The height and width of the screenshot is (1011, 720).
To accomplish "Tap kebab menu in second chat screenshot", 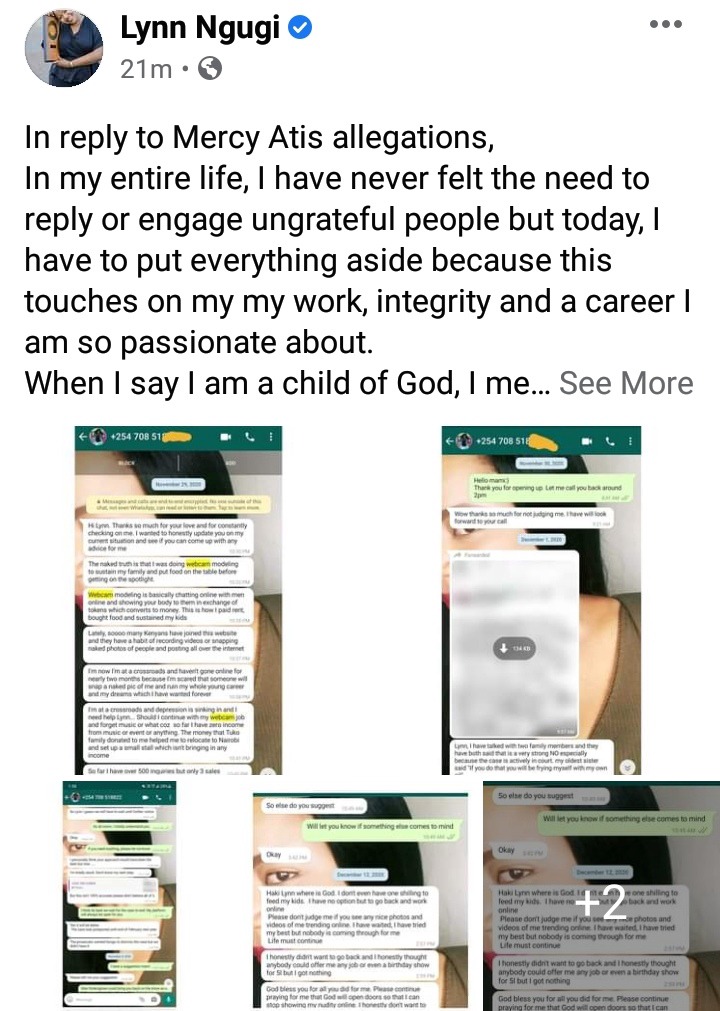I will pos(630,441).
